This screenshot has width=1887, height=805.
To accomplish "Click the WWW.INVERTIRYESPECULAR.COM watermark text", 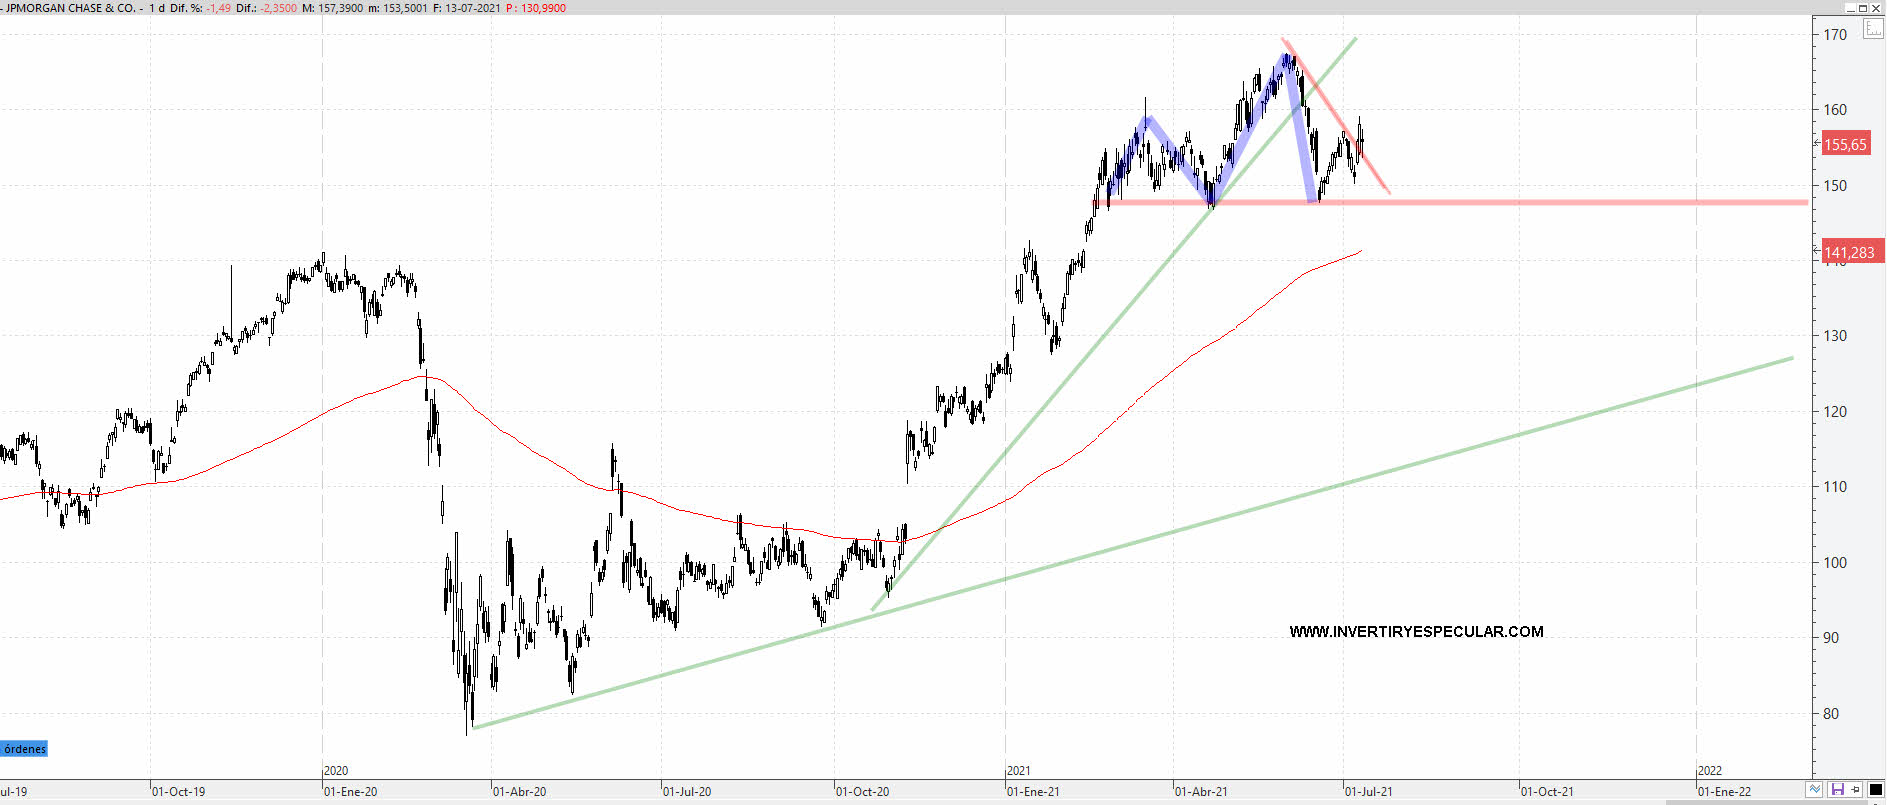I will point(1416,632).
